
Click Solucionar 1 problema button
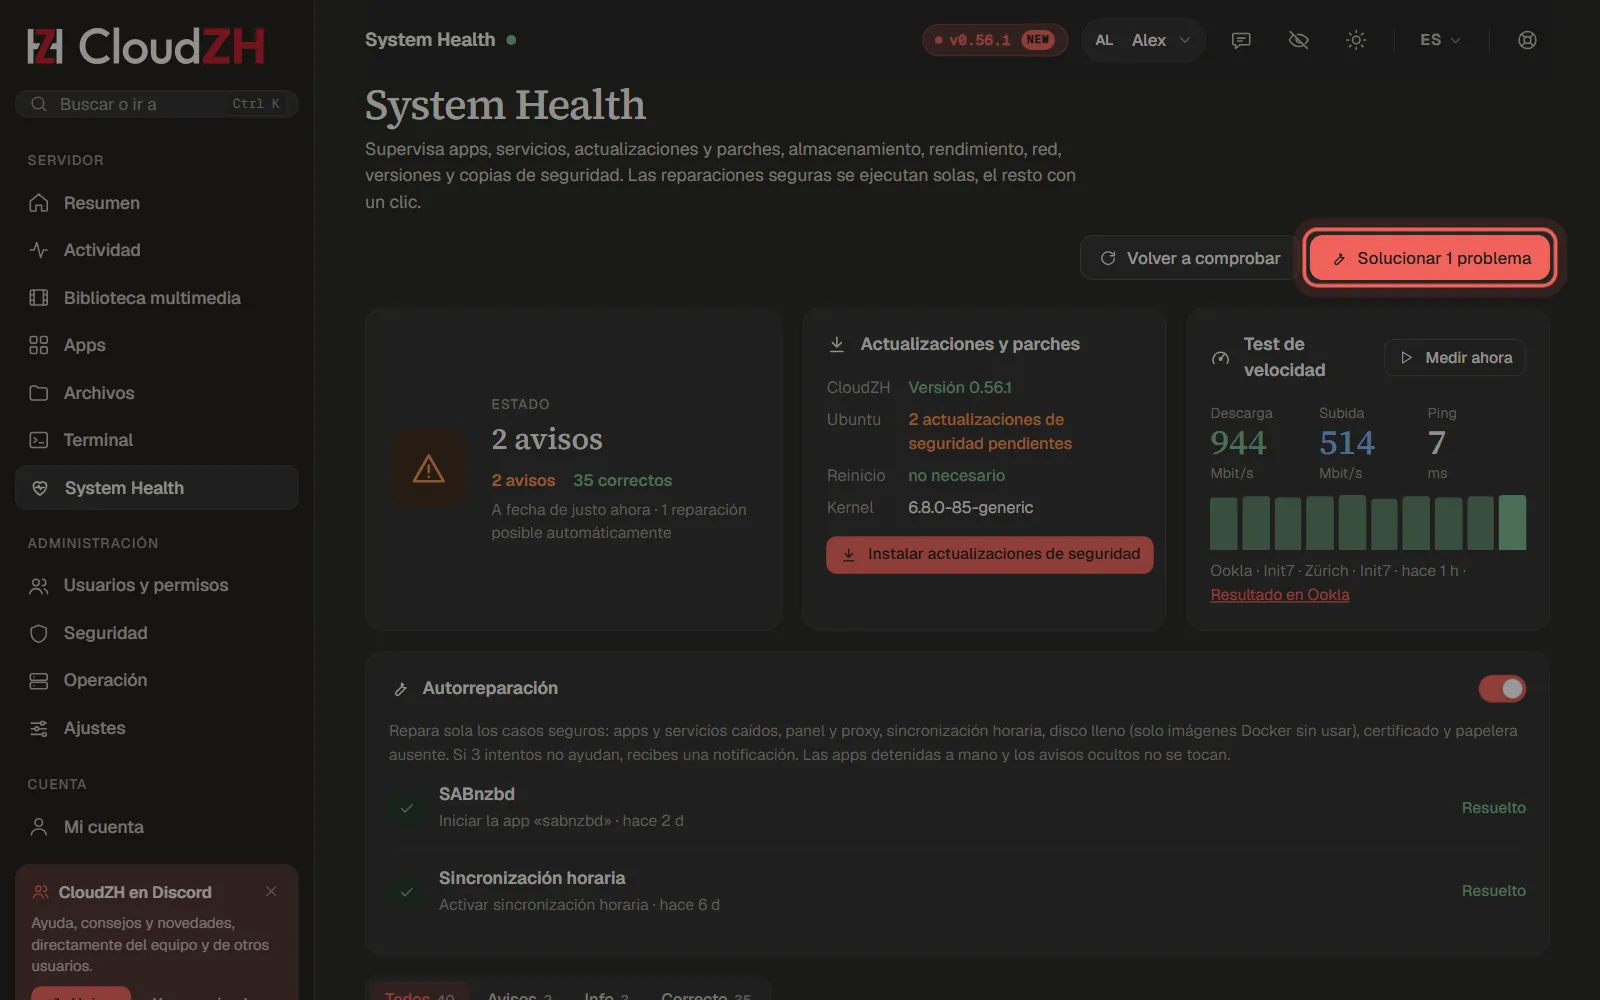(x=1430, y=258)
